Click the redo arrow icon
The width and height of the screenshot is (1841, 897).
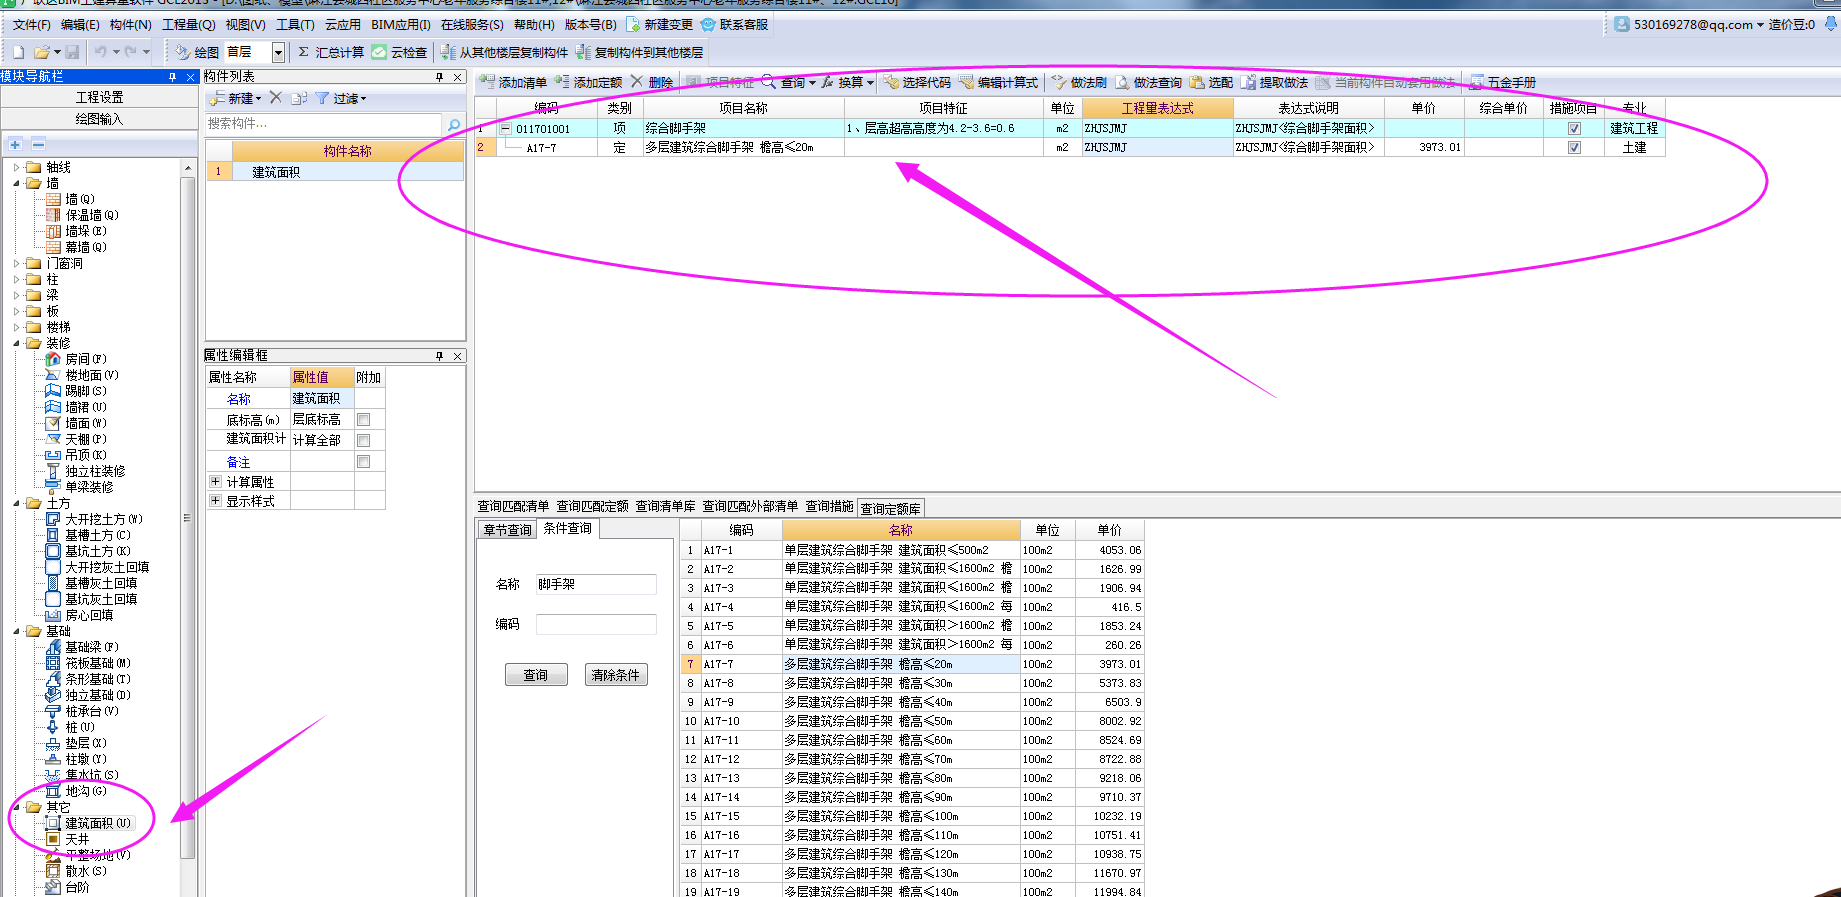(131, 52)
